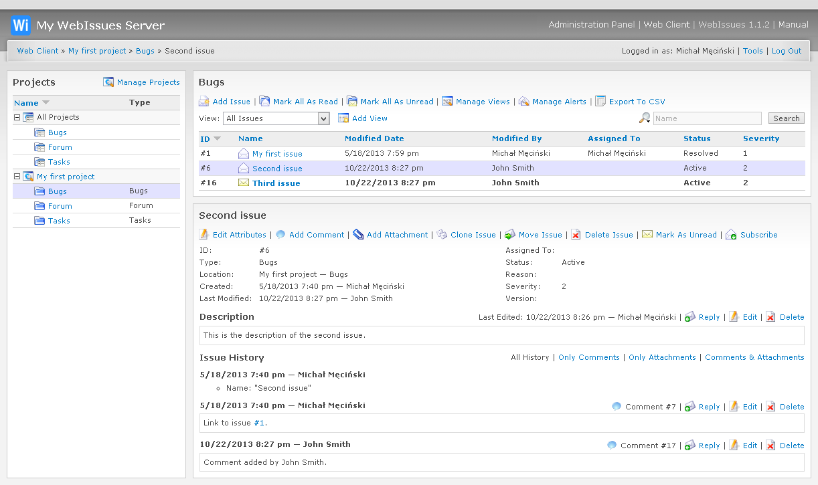
Task: Click the Add Issue icon
Action: [x=204, y=101]
